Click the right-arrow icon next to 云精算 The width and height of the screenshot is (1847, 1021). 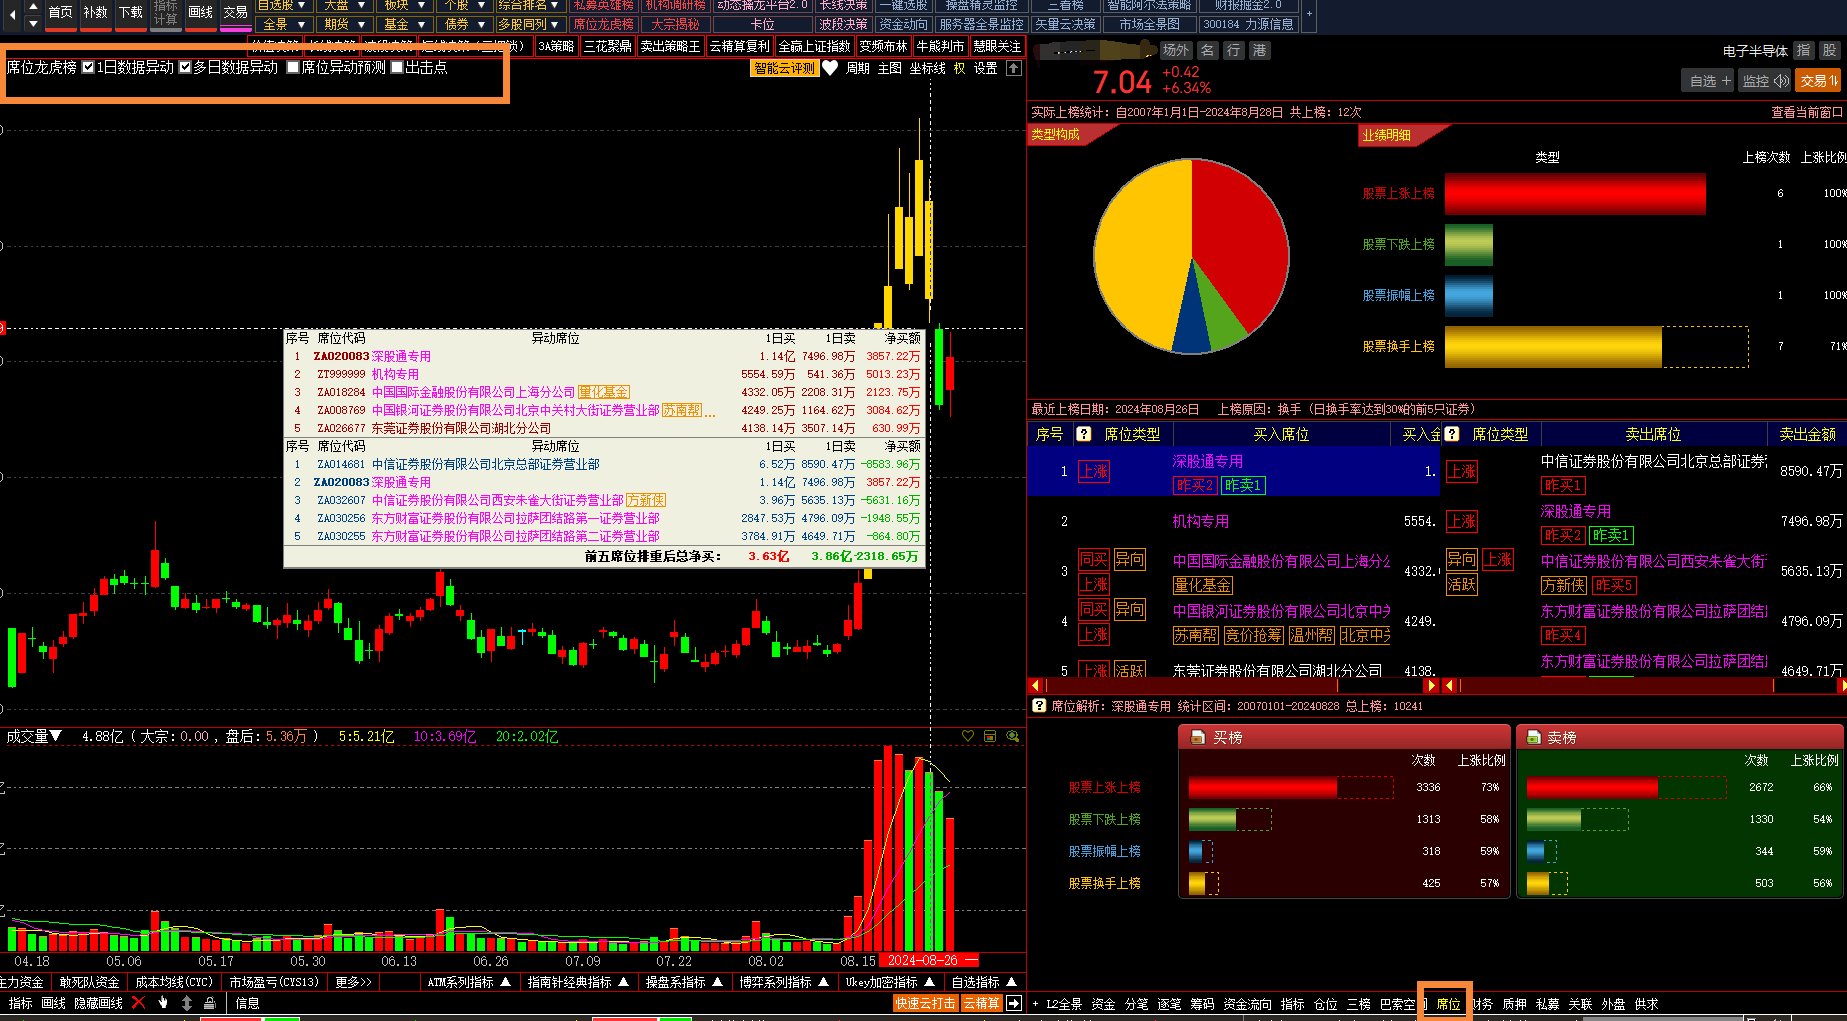1014,1003
